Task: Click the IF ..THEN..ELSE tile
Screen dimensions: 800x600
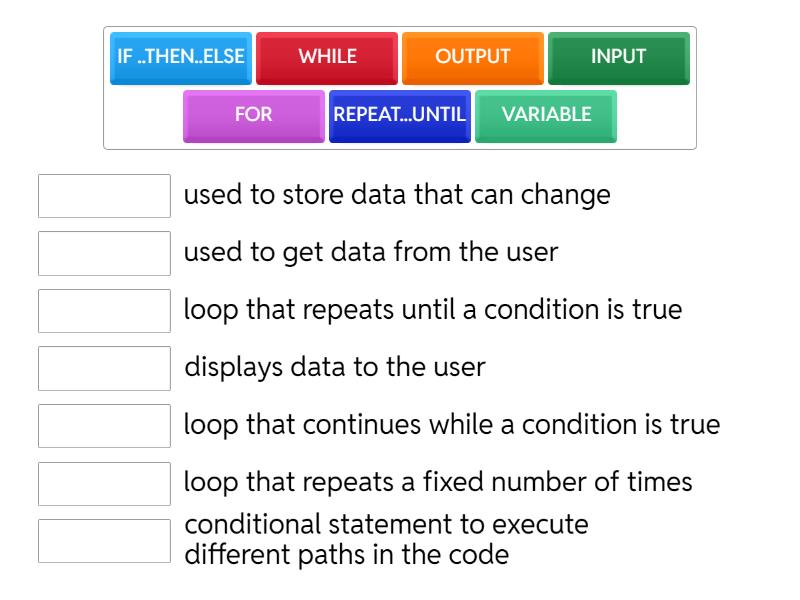Action: (181, 57)
